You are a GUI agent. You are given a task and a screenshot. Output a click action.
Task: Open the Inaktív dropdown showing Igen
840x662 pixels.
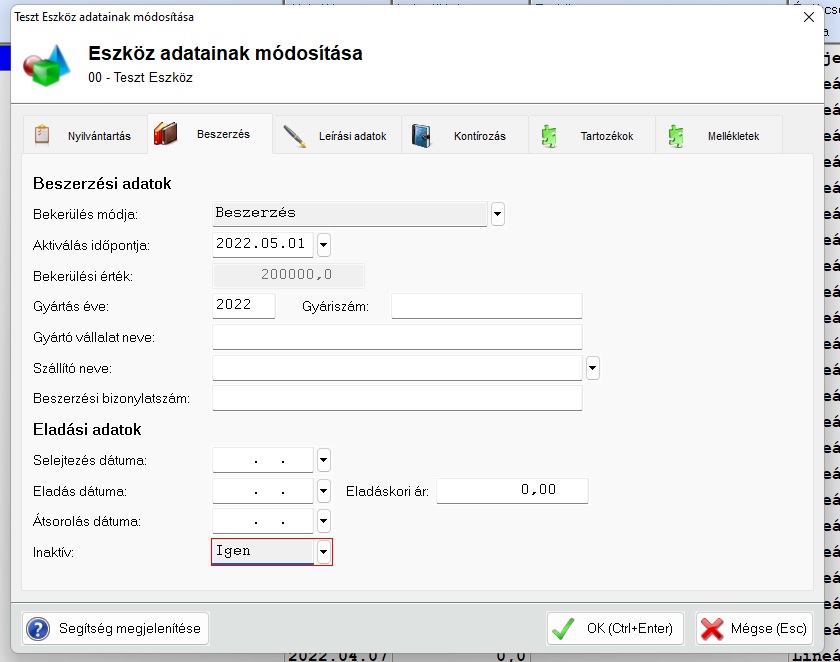[323, 552]
